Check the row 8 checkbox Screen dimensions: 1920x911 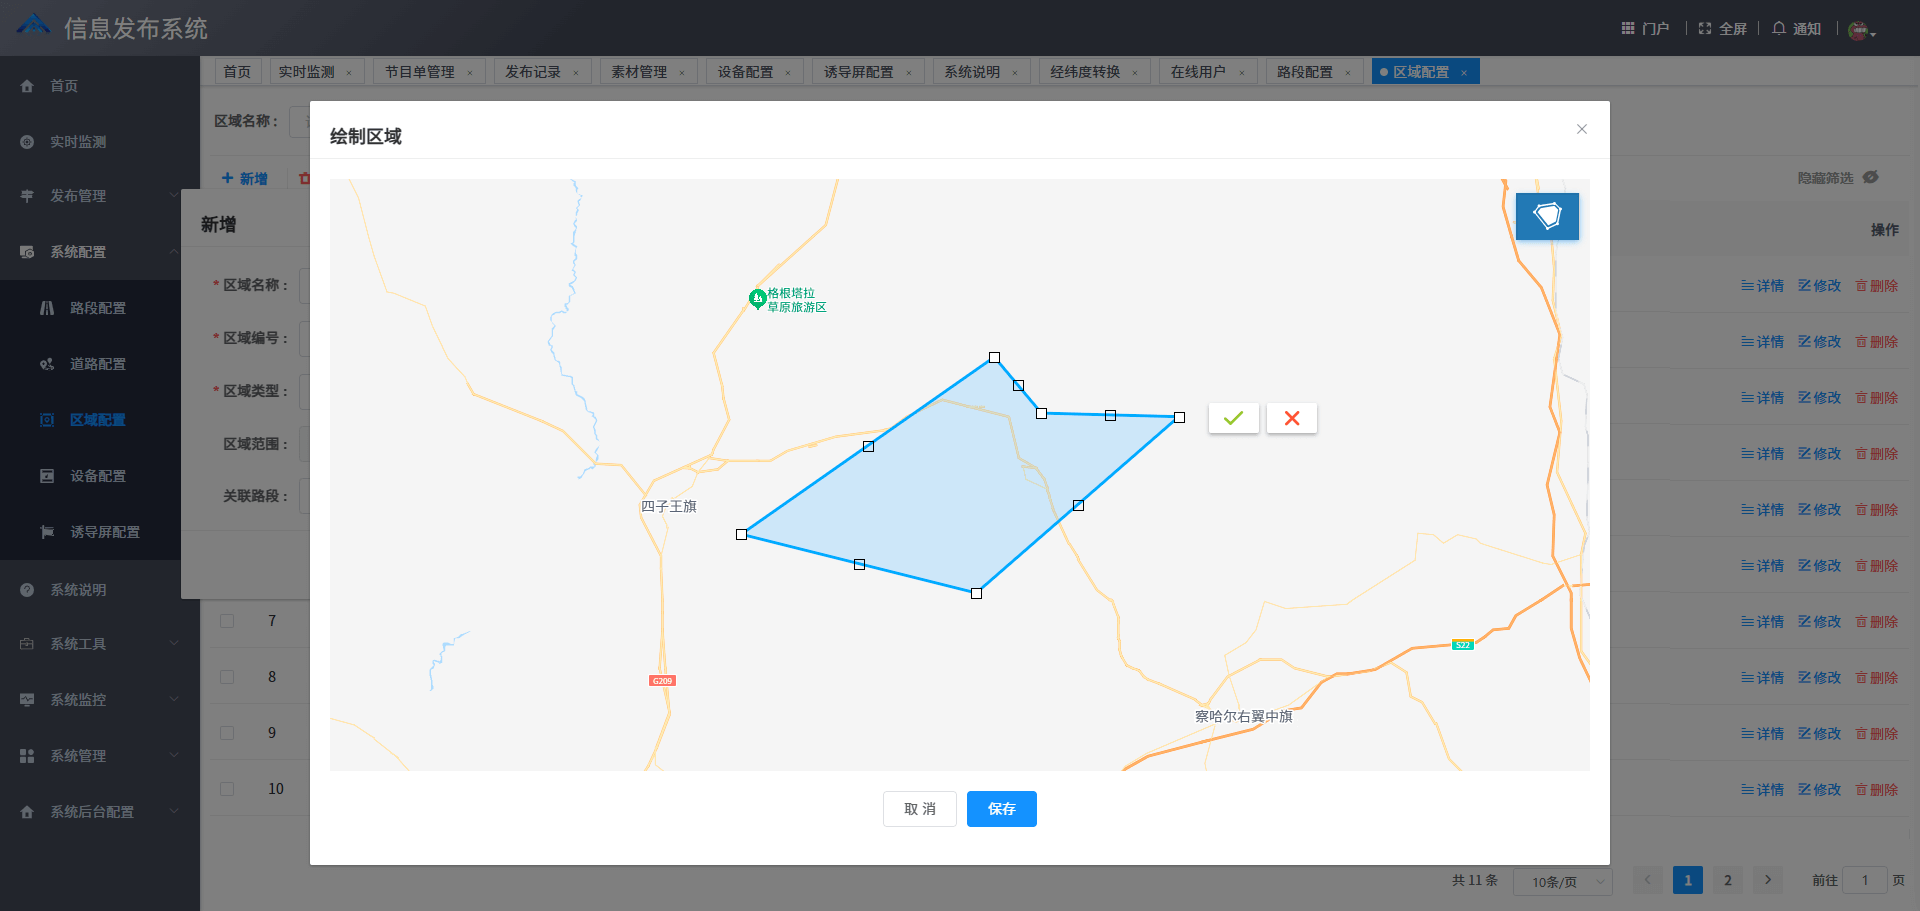[x=227, y=677]
